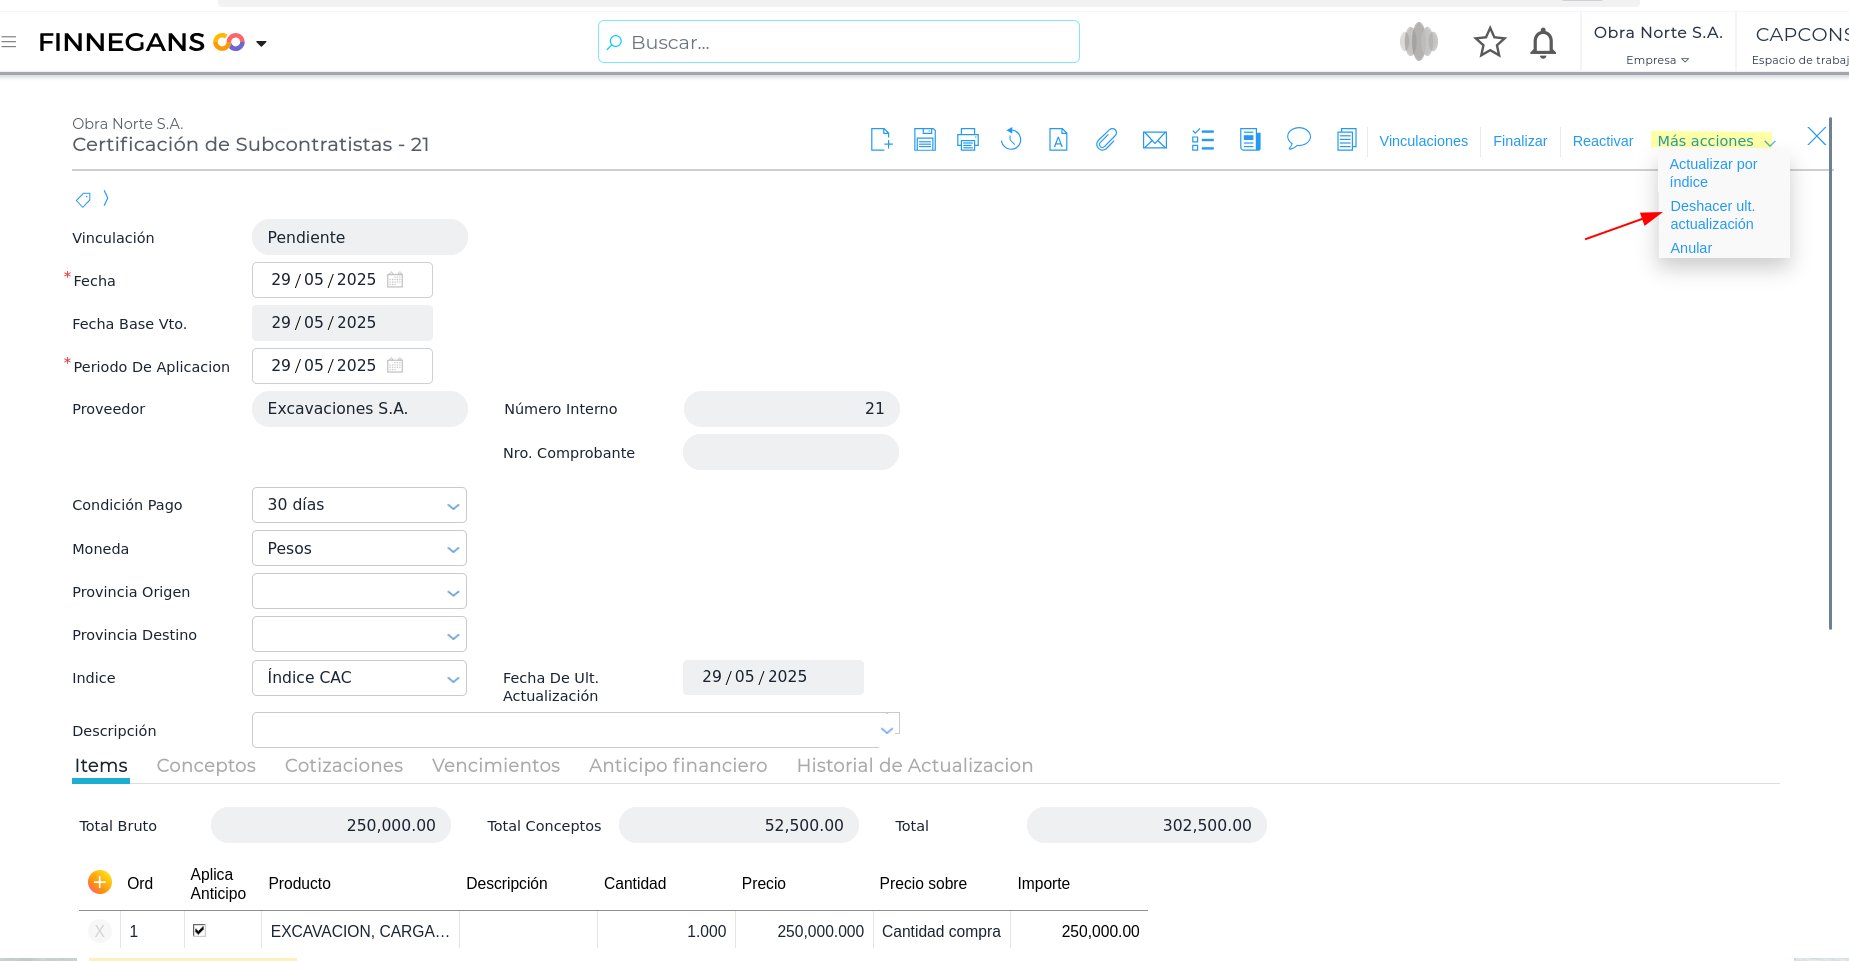Open the Fecha calendar picker

point(395,280)
